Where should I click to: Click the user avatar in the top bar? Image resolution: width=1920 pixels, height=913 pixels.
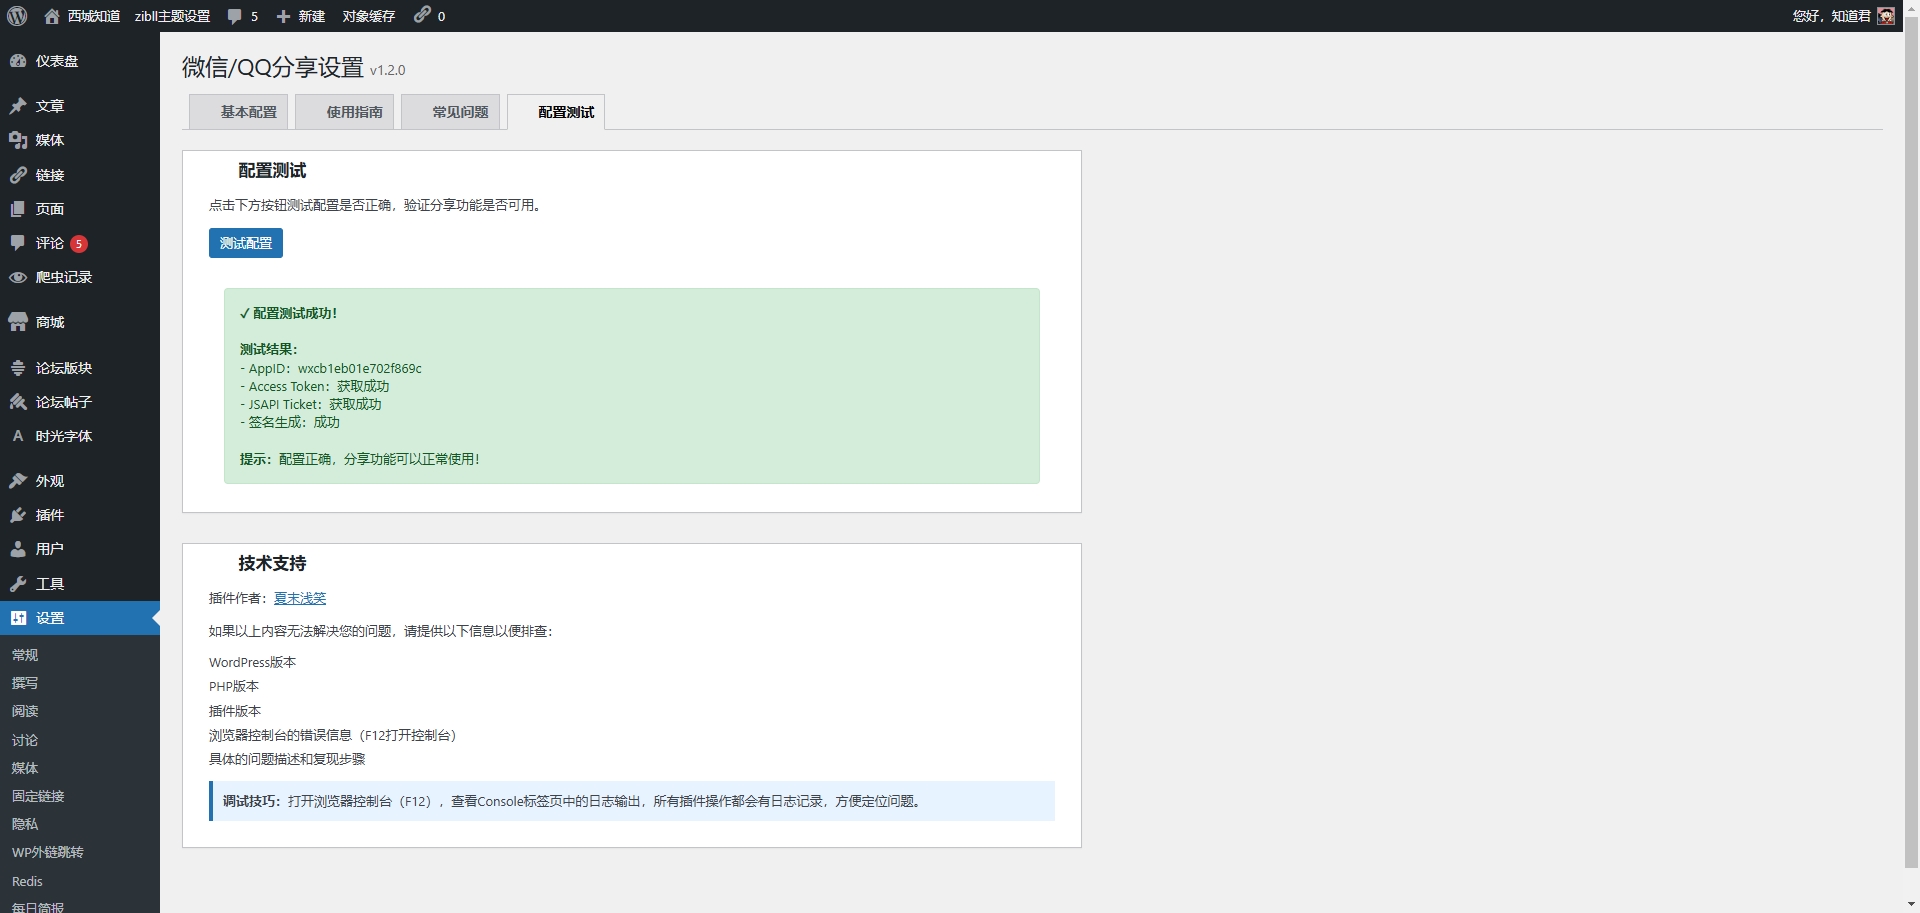1886,16
